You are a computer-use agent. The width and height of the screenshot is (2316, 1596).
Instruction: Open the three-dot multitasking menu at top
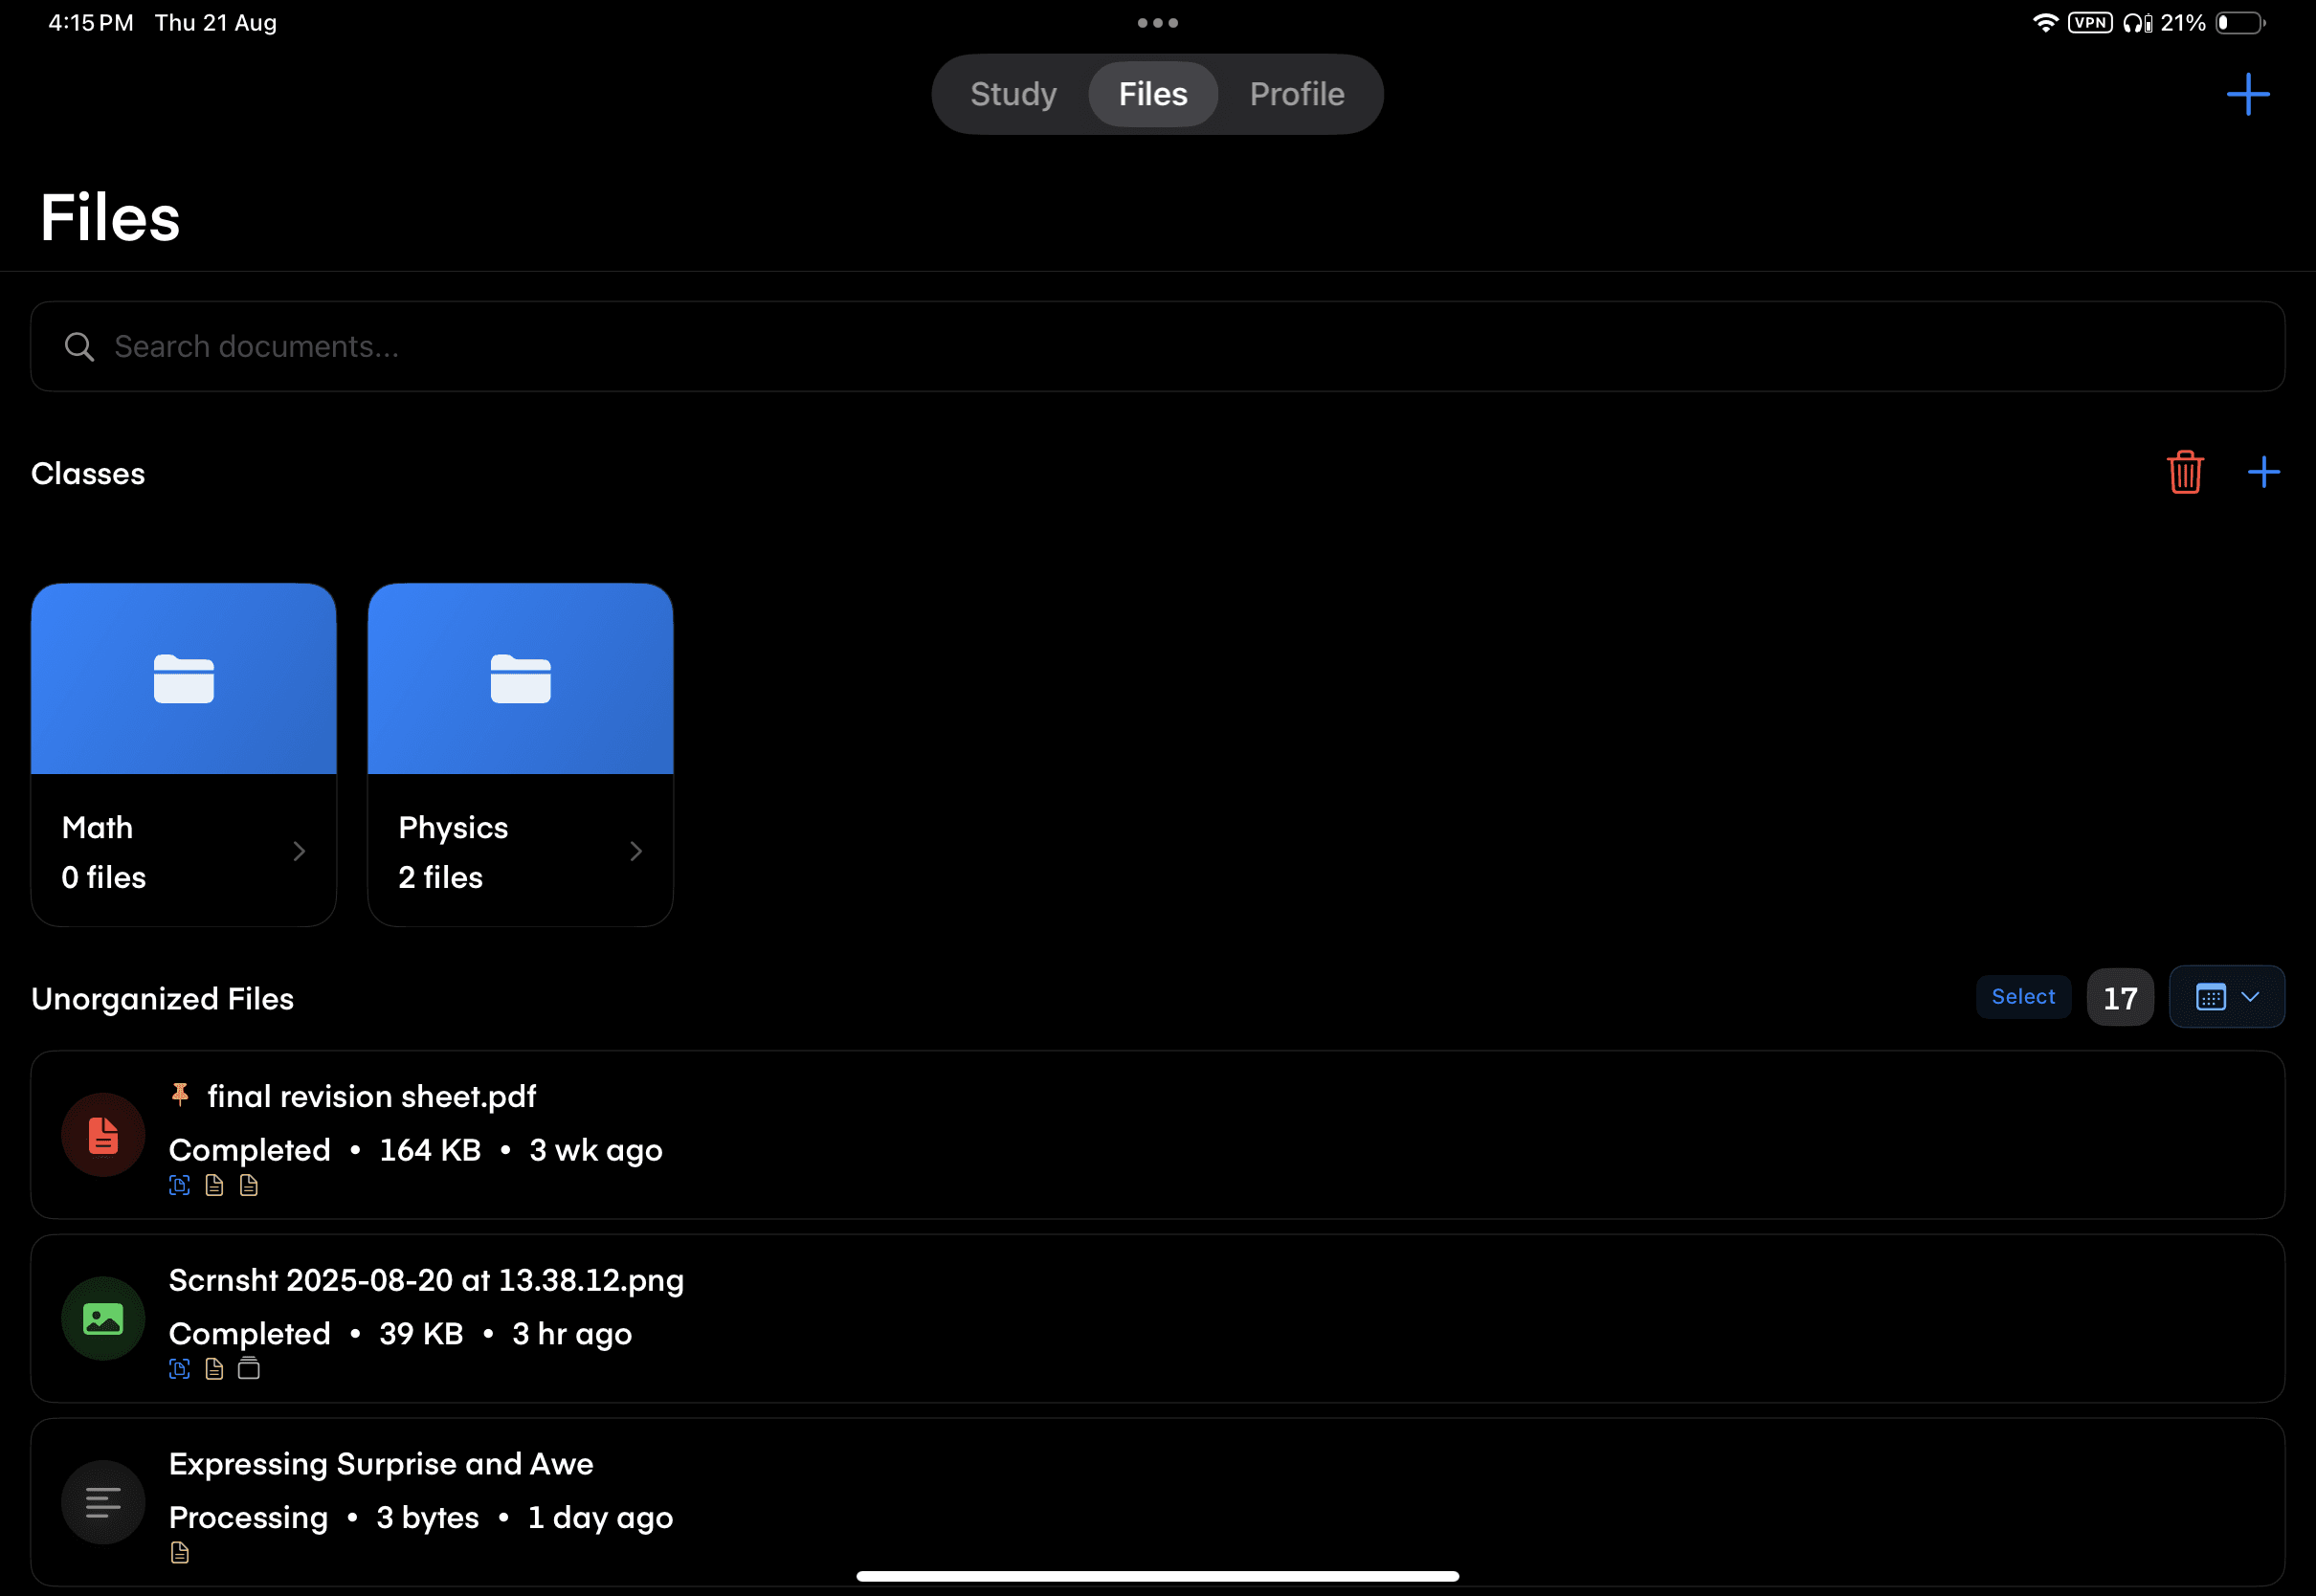(1158, 23)
